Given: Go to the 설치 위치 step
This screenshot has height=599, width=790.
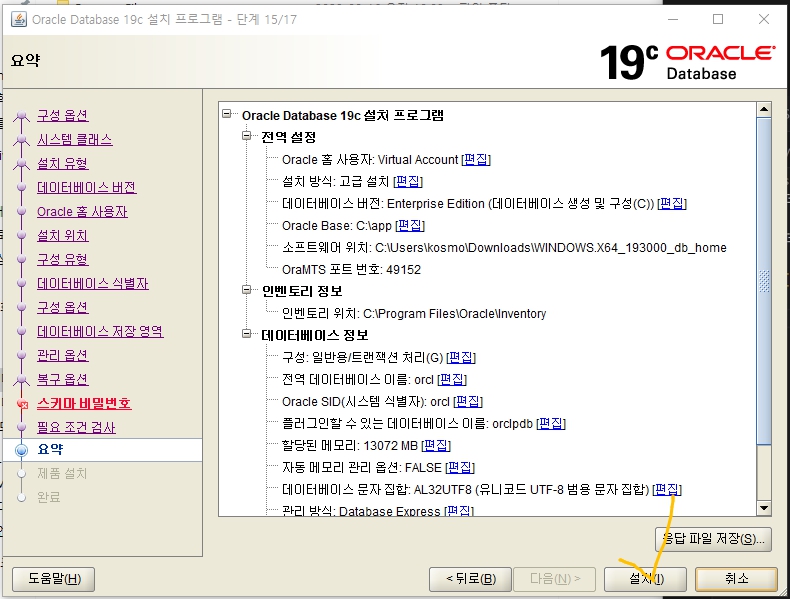Looking at the screenshot, I should (x=62, y=235).
